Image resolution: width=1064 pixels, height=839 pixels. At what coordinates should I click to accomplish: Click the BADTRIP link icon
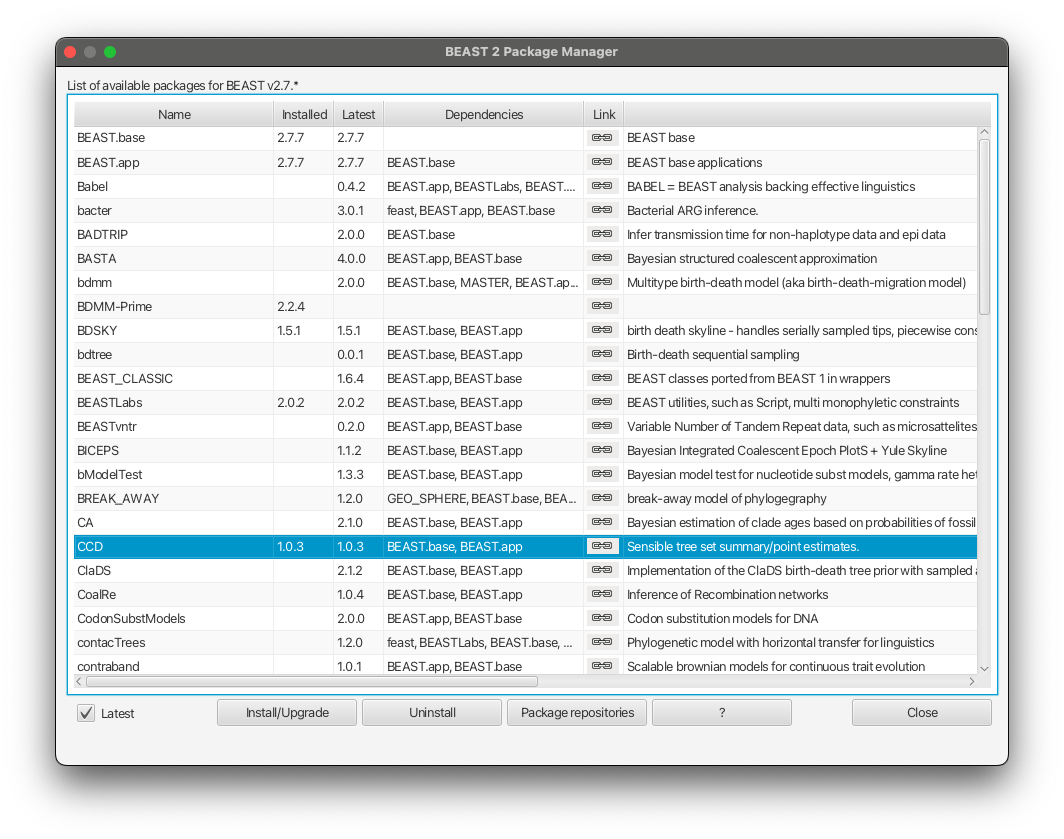[602, 234]
